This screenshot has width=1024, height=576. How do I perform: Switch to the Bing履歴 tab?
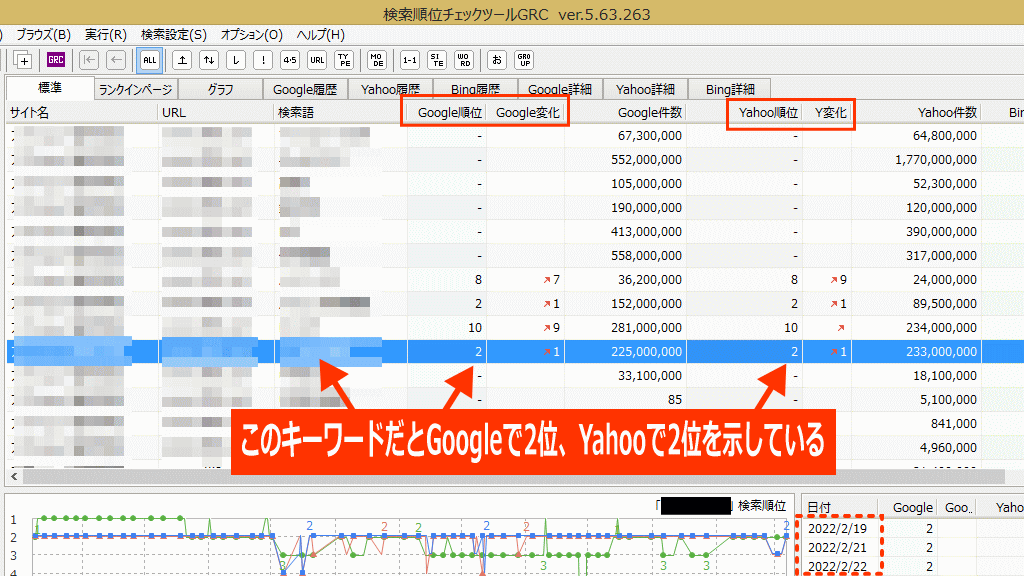coord(475,89)
